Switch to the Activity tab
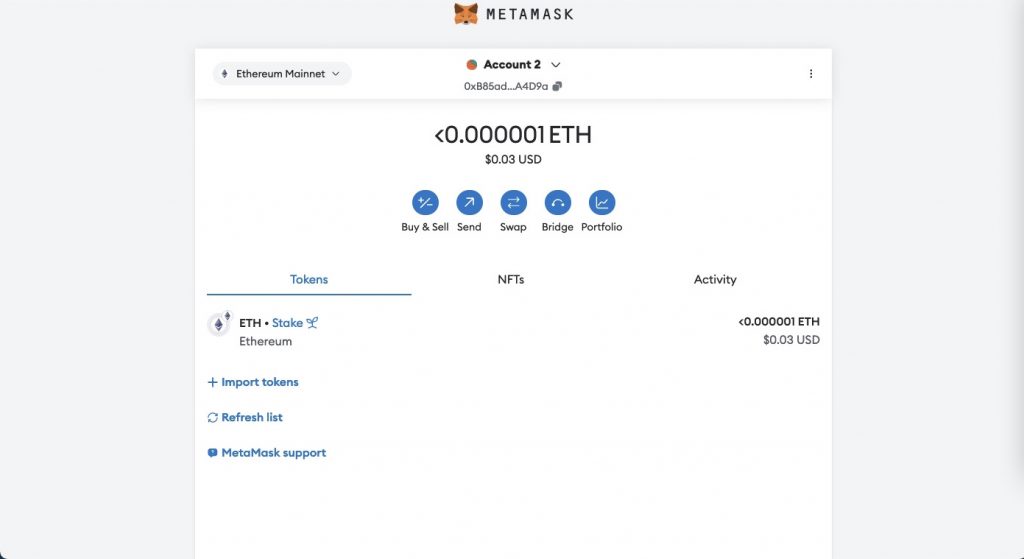The image size is (1024, 559). 715,280
